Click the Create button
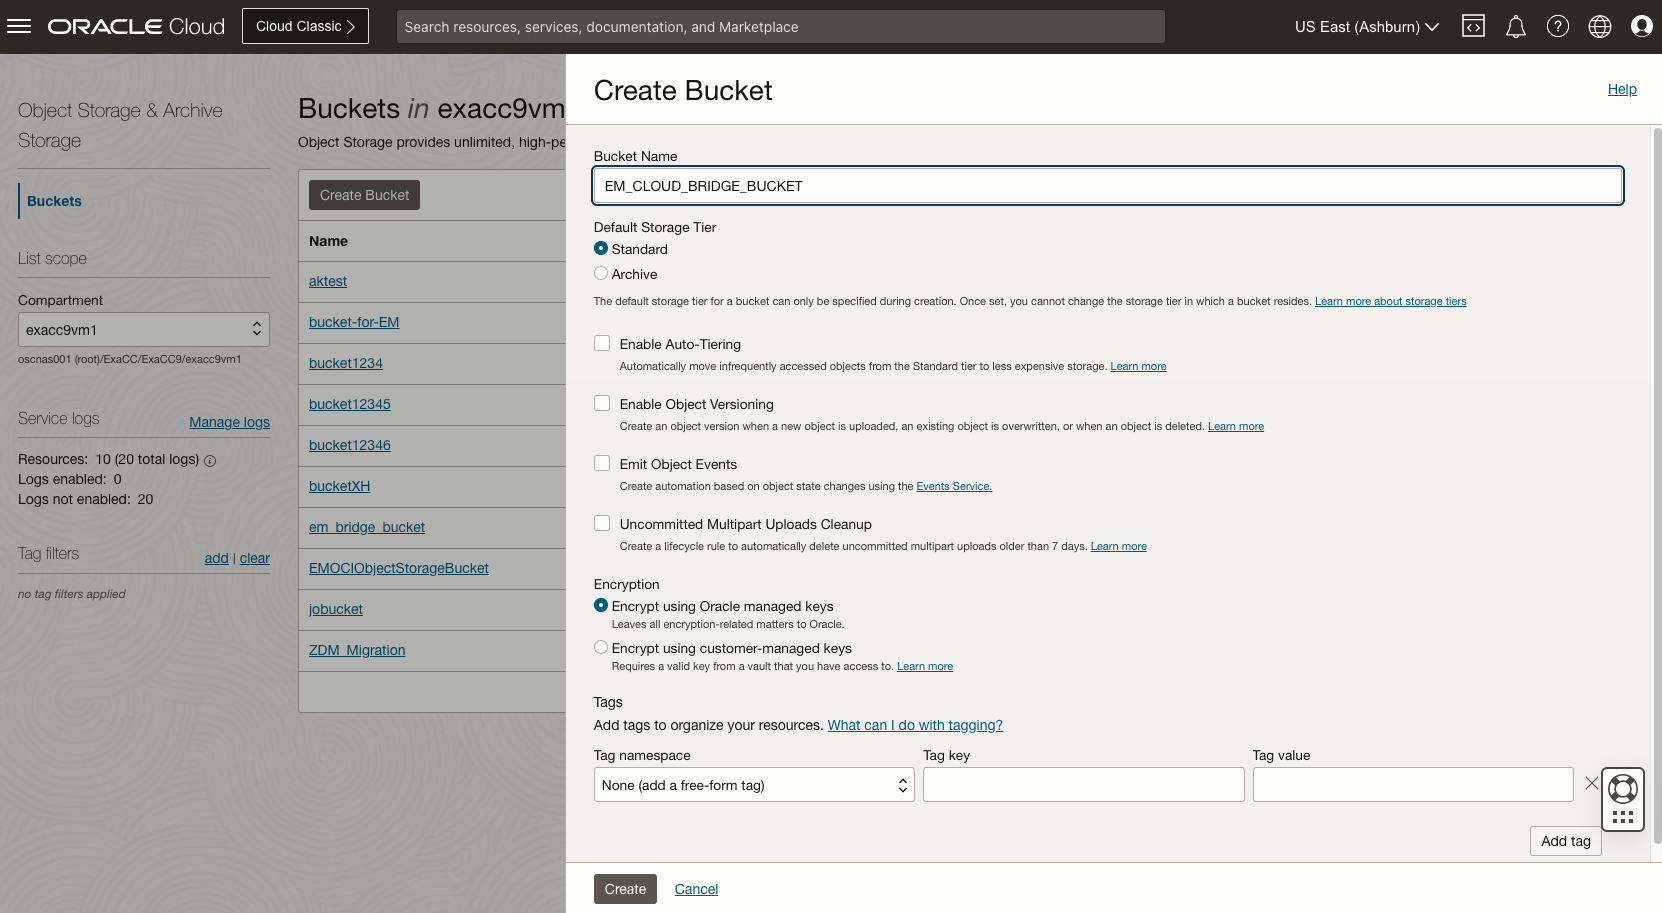This screenshot has height=913, width=1662. click(625, 889)
